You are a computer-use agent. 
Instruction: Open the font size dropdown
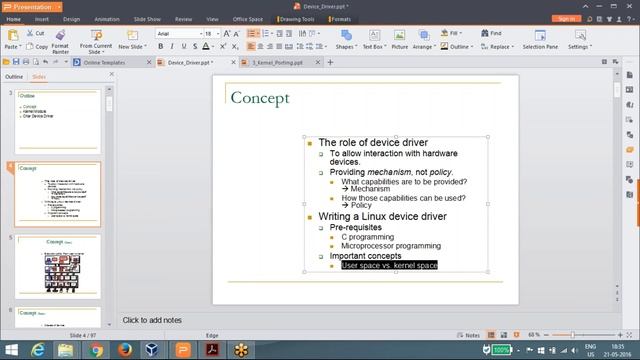(218, 33)
